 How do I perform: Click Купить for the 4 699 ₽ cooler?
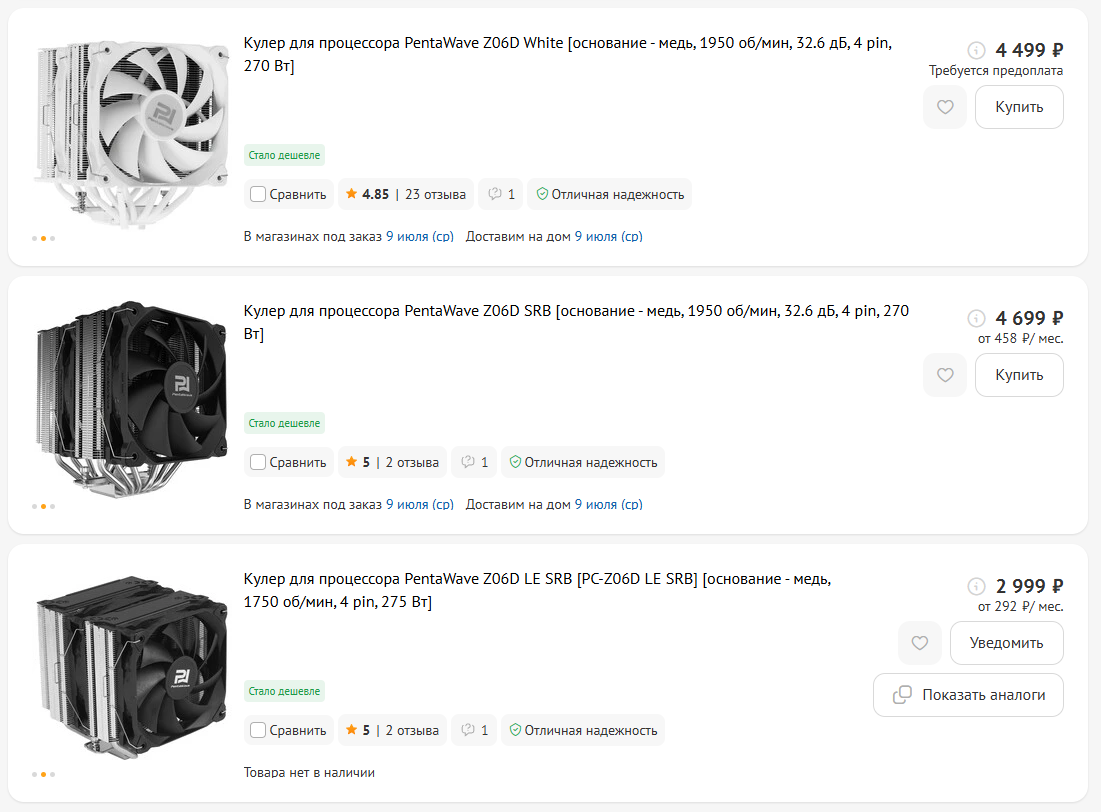[x=1019, y=375]
